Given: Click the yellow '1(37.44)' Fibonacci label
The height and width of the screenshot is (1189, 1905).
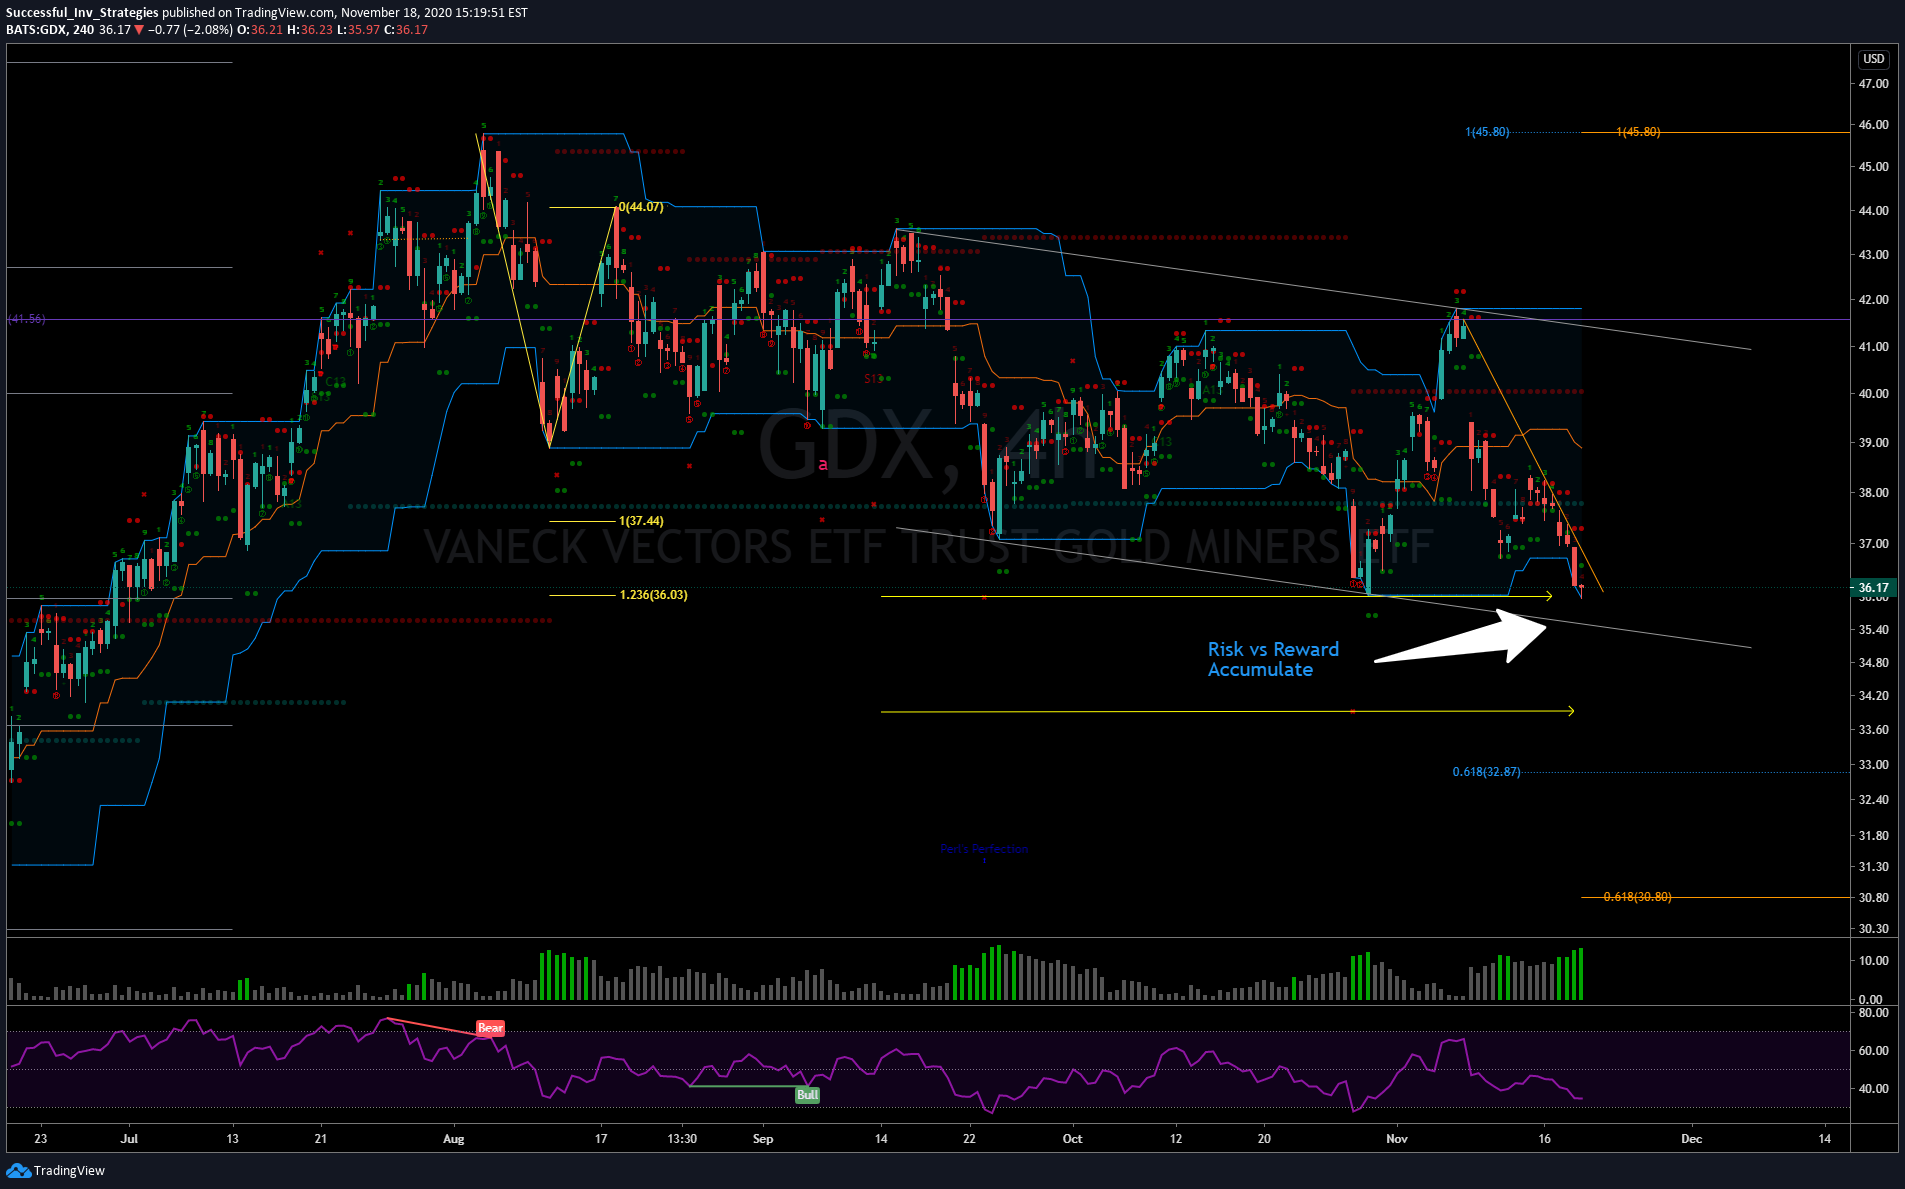Looking at the screenshot, I should tap(641, 521).
